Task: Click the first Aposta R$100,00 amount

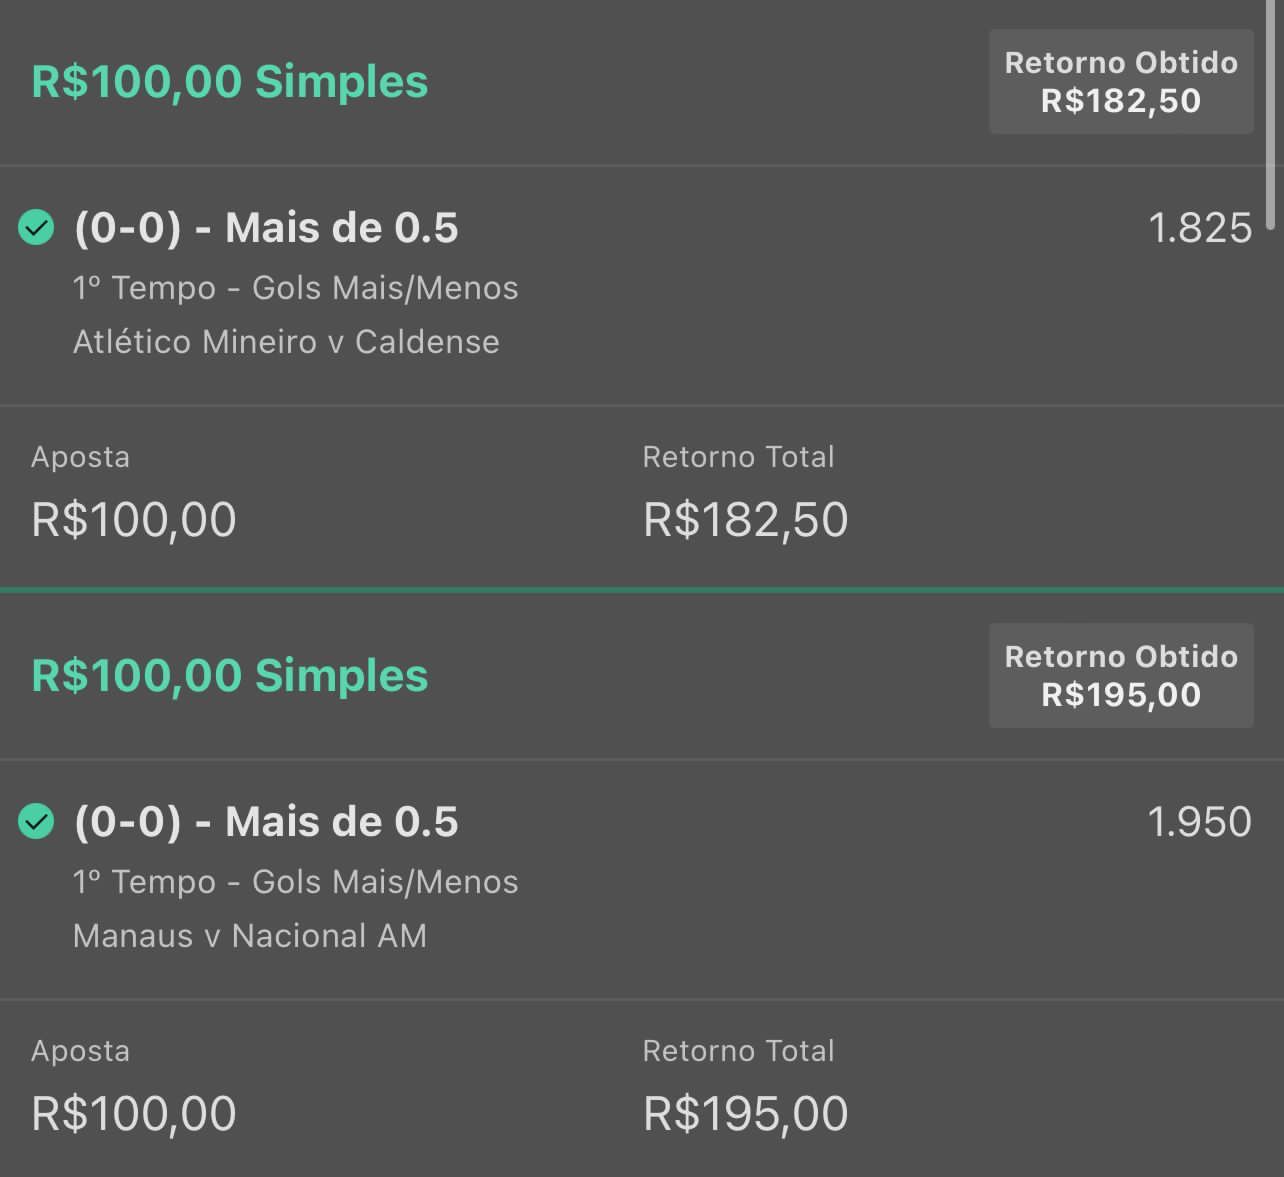Action: (134, 520)
